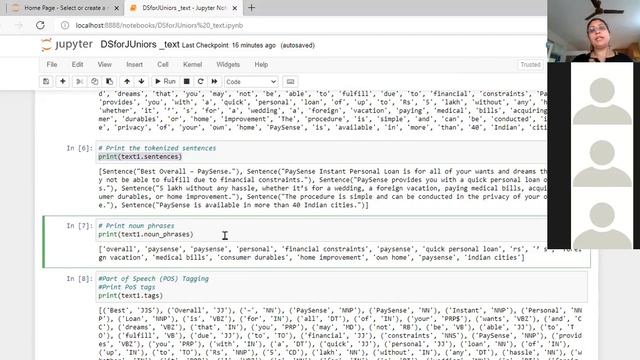Cut selected cells with scissors icon
The width and height of the screenshot is (640, 360).
tap(79, 82)
